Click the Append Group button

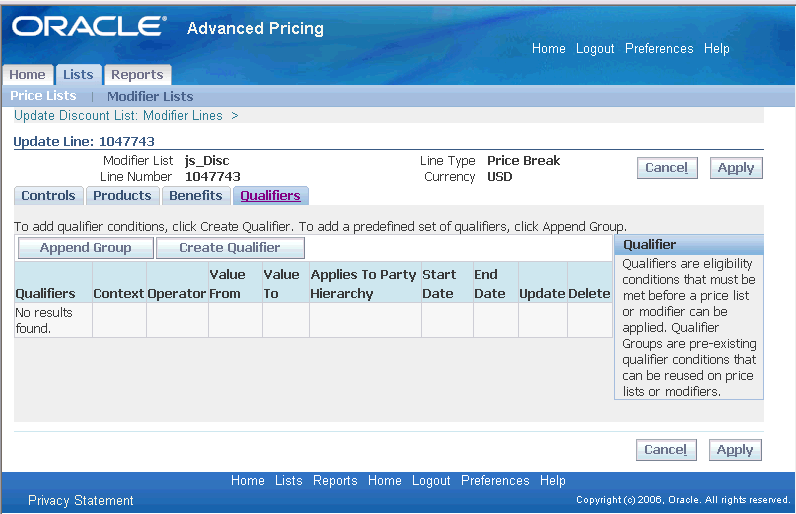point(86,248)
